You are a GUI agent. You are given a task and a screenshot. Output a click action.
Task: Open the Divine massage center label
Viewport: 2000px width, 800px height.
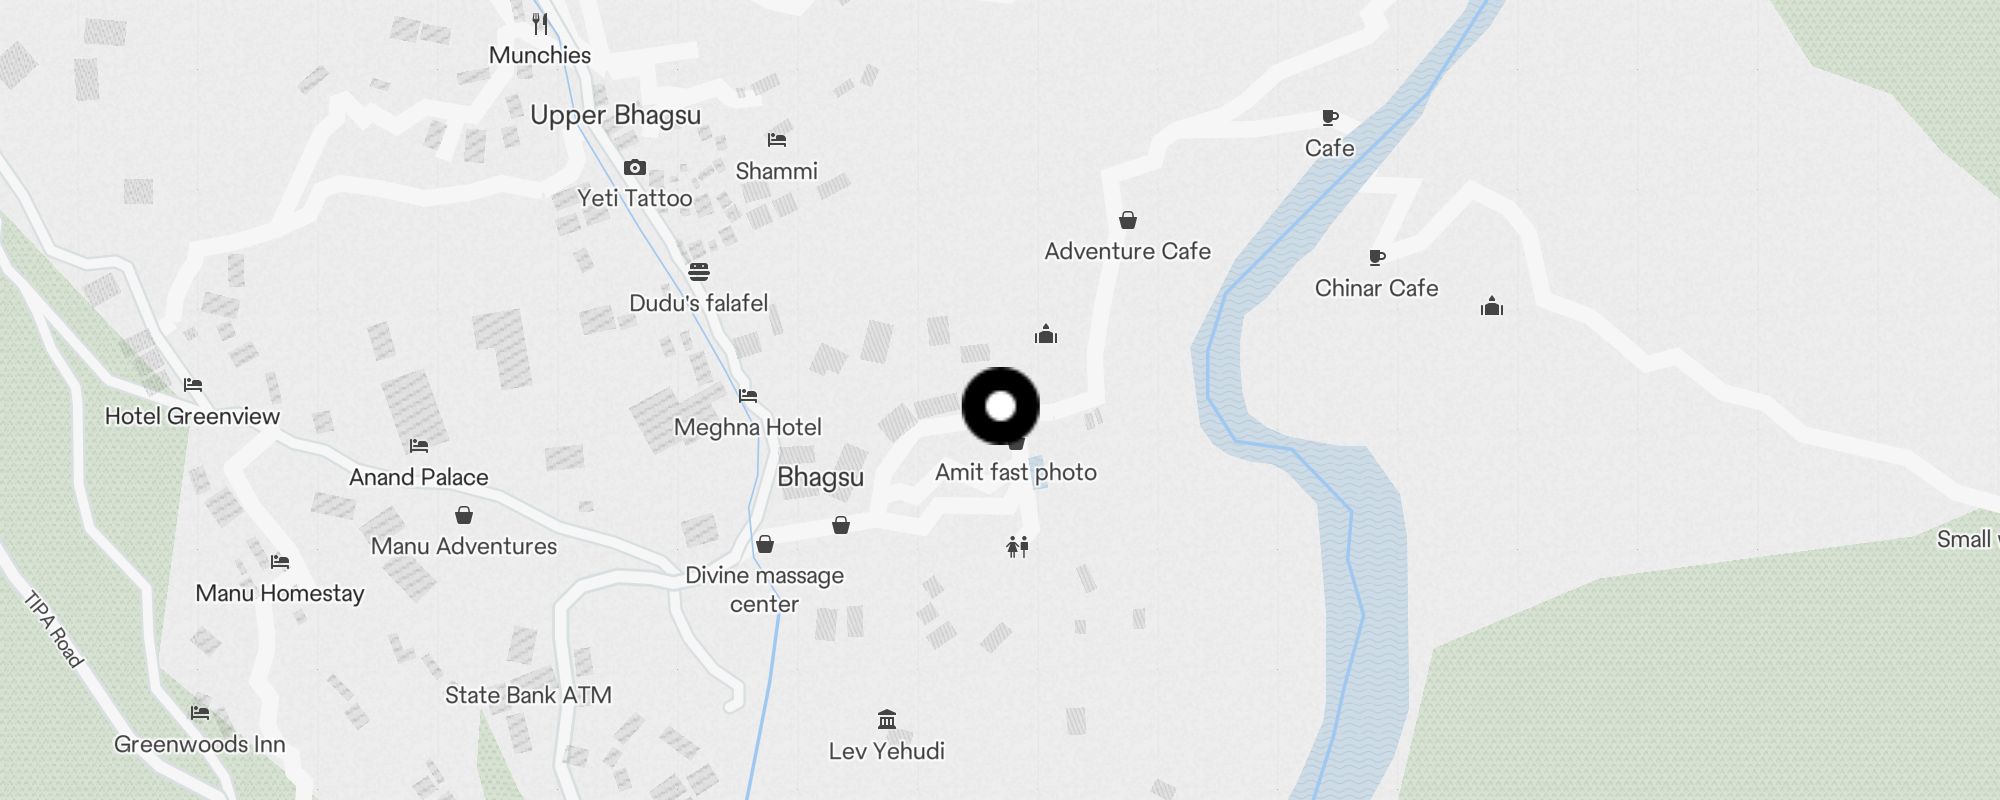pos(764,589)
